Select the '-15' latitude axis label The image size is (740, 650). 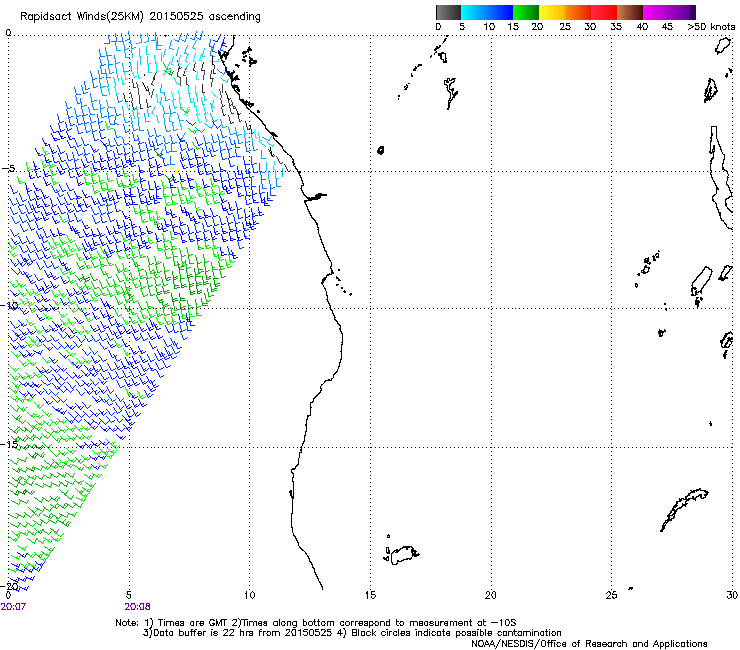click(x=10, y=444)
